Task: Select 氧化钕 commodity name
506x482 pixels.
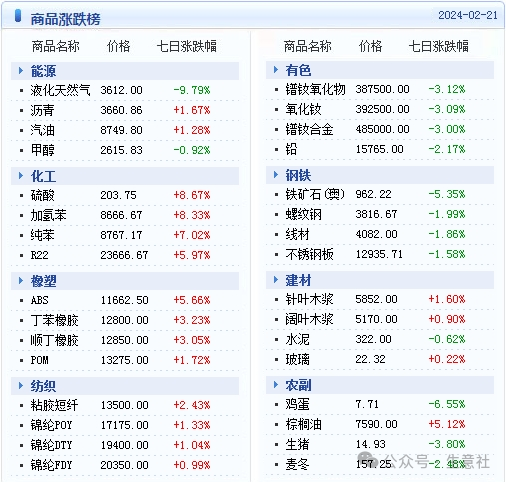Action: tap(303, 109)
